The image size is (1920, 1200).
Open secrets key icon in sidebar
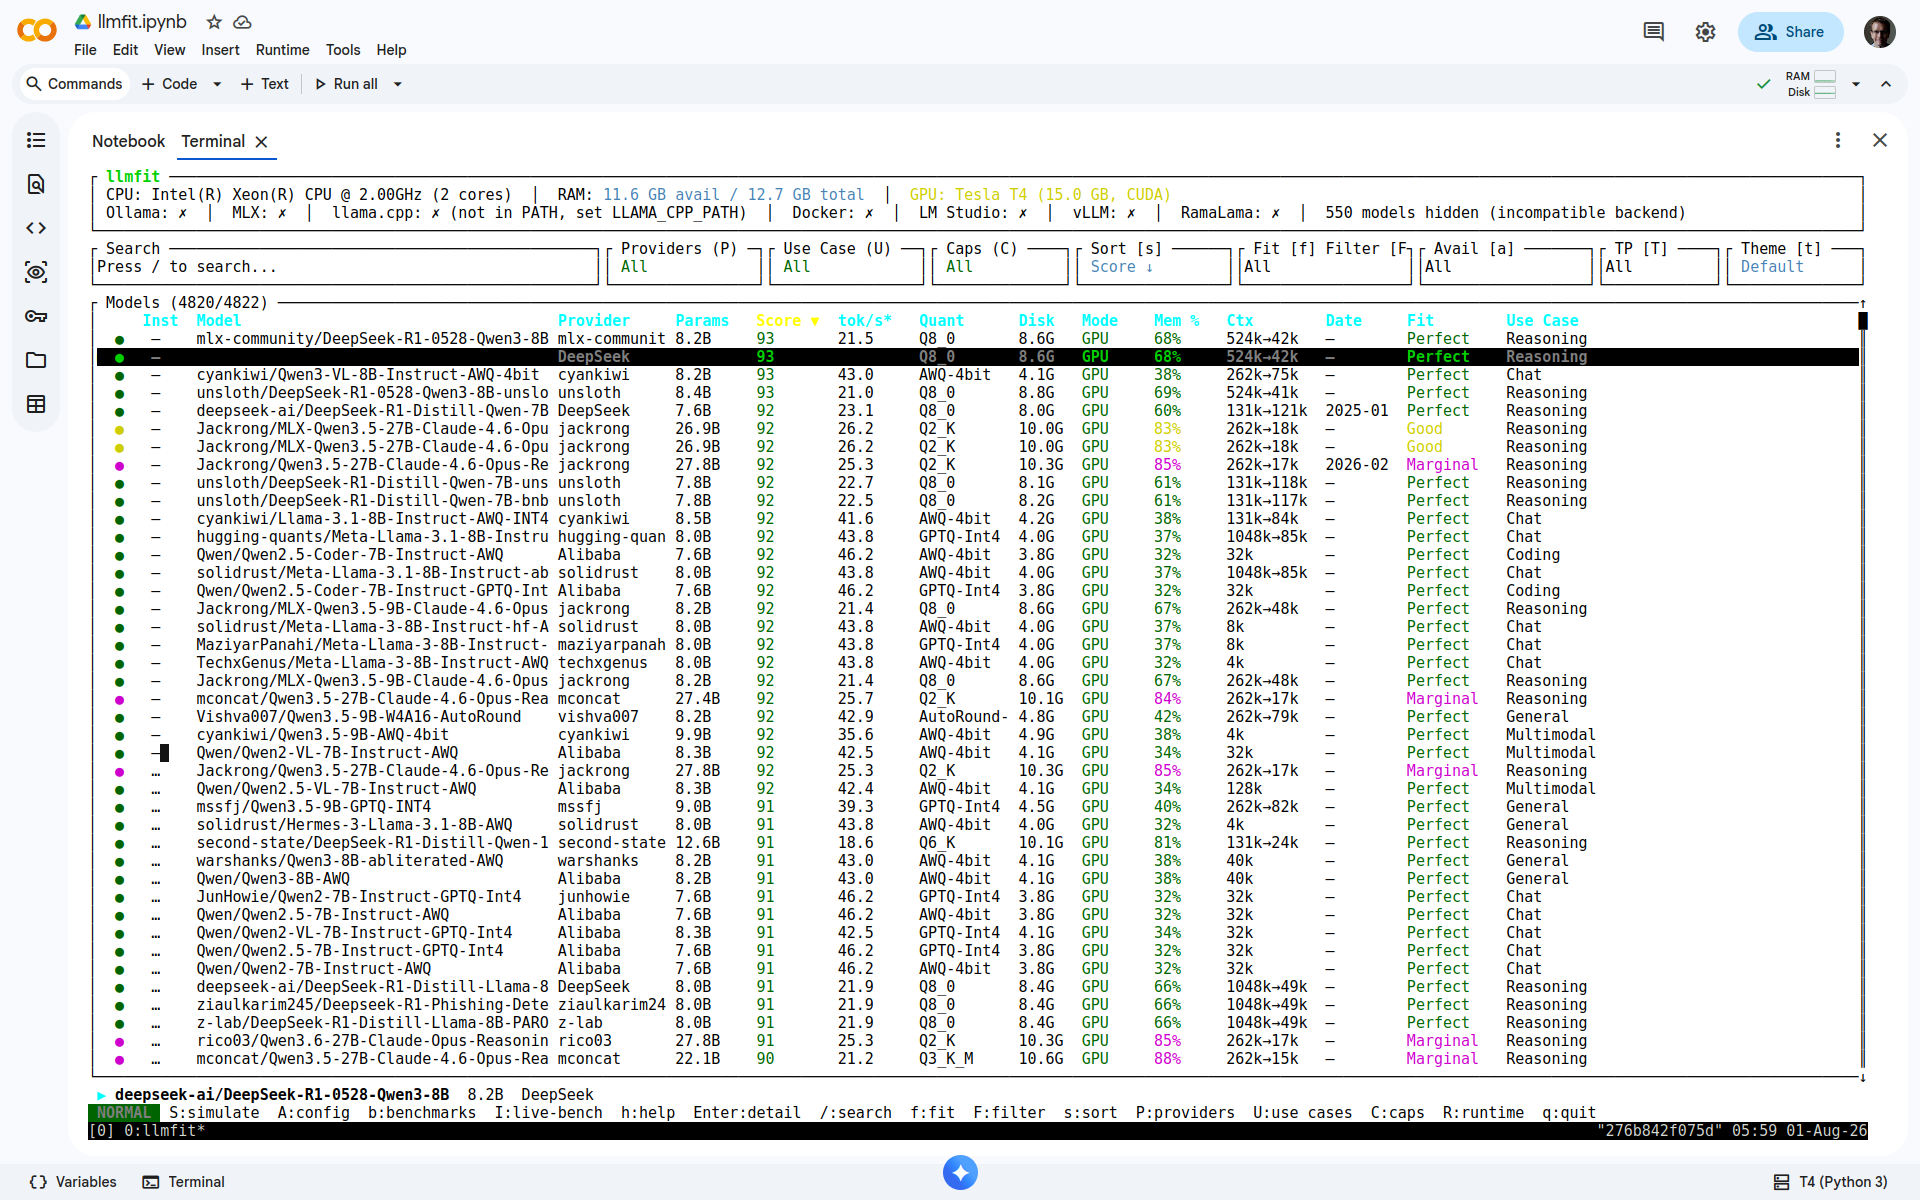click(36, 316)
